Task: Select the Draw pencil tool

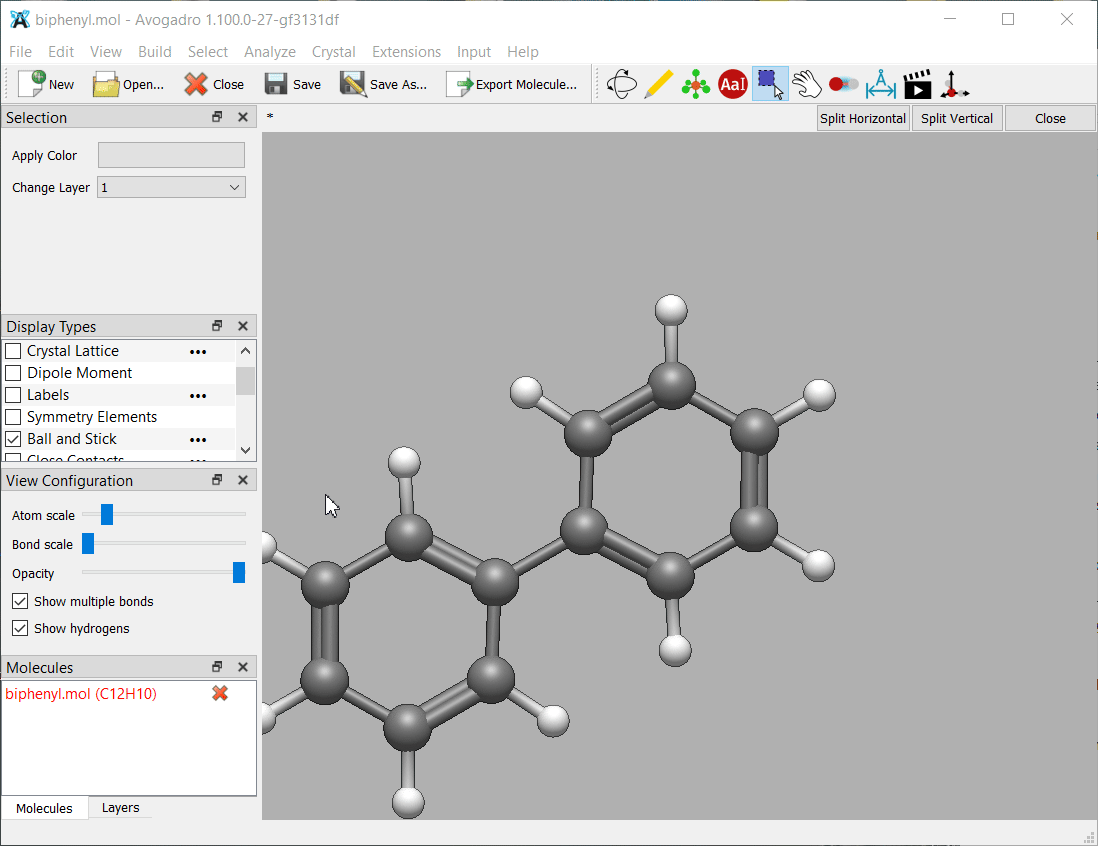Action: pos(658,85)
